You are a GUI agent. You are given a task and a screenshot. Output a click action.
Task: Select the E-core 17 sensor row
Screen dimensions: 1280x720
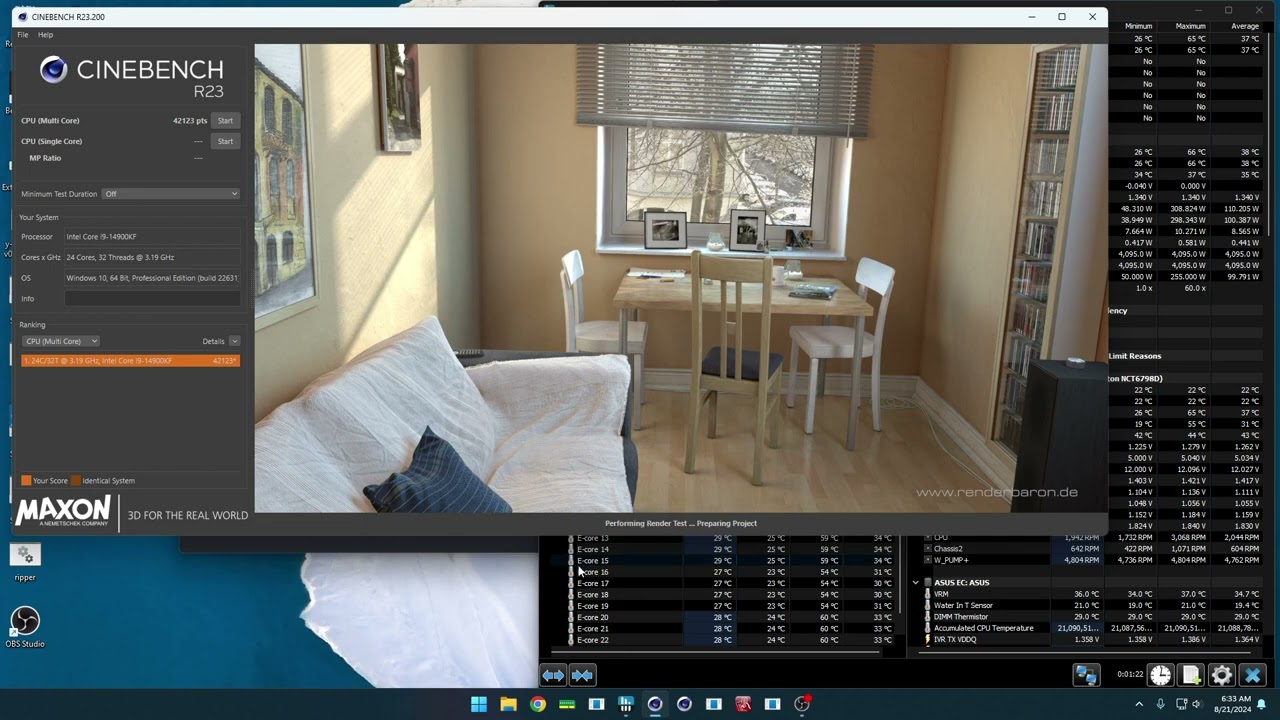point(730,583)
